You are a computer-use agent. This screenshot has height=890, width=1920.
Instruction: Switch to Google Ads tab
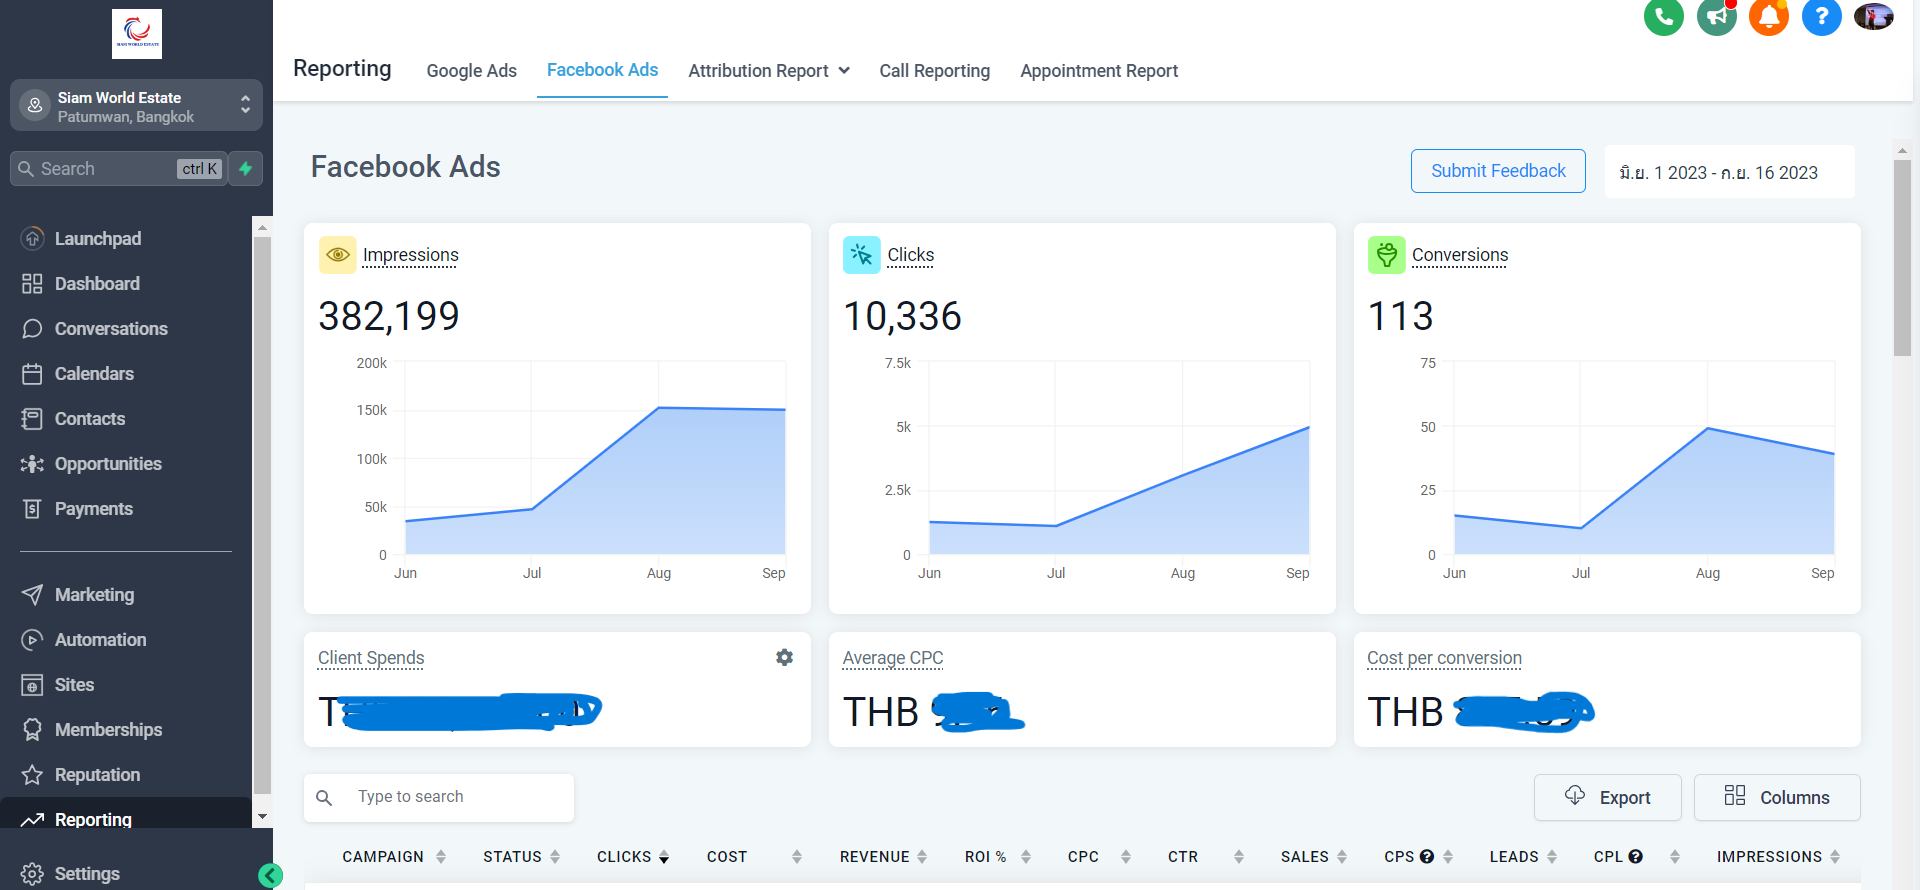coord(471,71)
